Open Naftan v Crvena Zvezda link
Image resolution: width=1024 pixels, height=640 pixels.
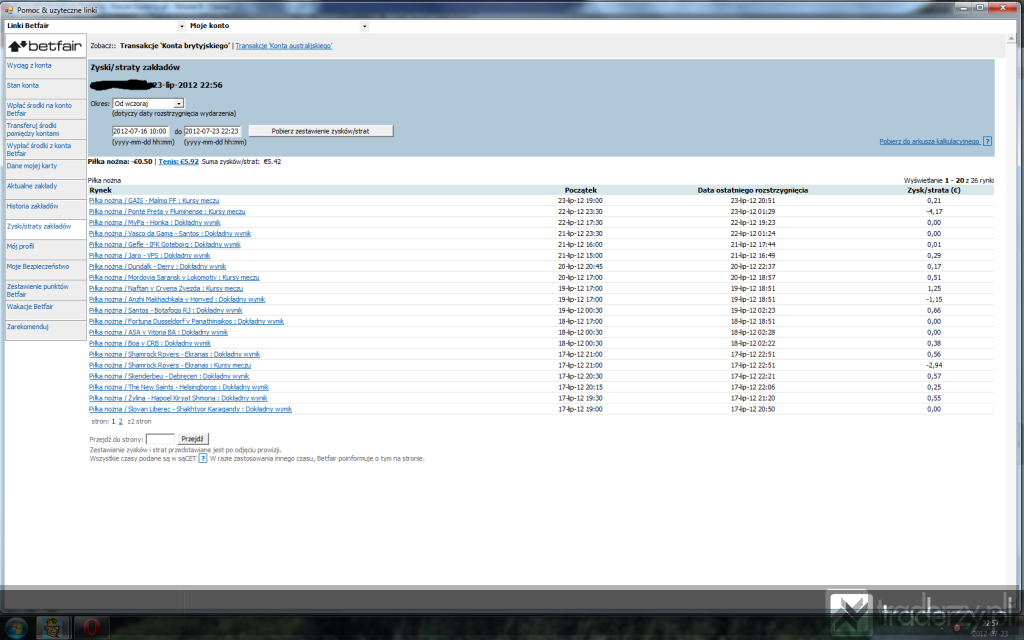tap(166, 289)
